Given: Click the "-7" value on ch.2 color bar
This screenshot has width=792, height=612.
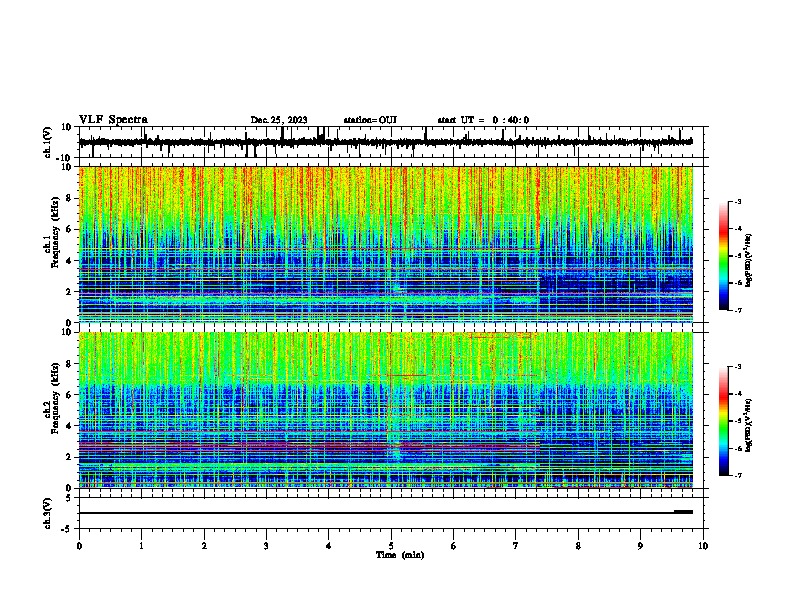Looking at the screenshot, I should pos(738,475).
